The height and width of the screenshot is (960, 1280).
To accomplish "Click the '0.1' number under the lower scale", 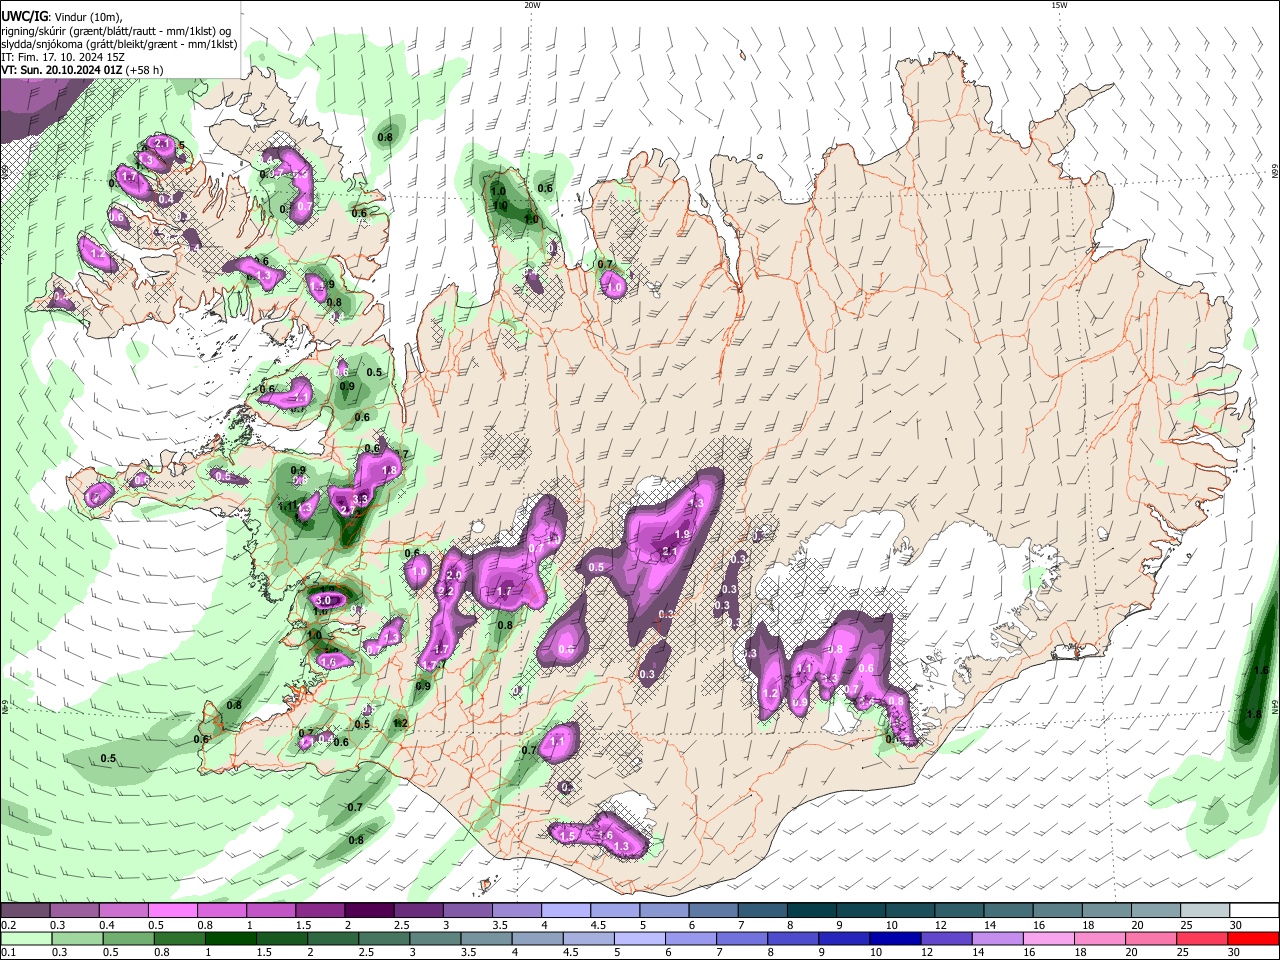I will [8, 953].
